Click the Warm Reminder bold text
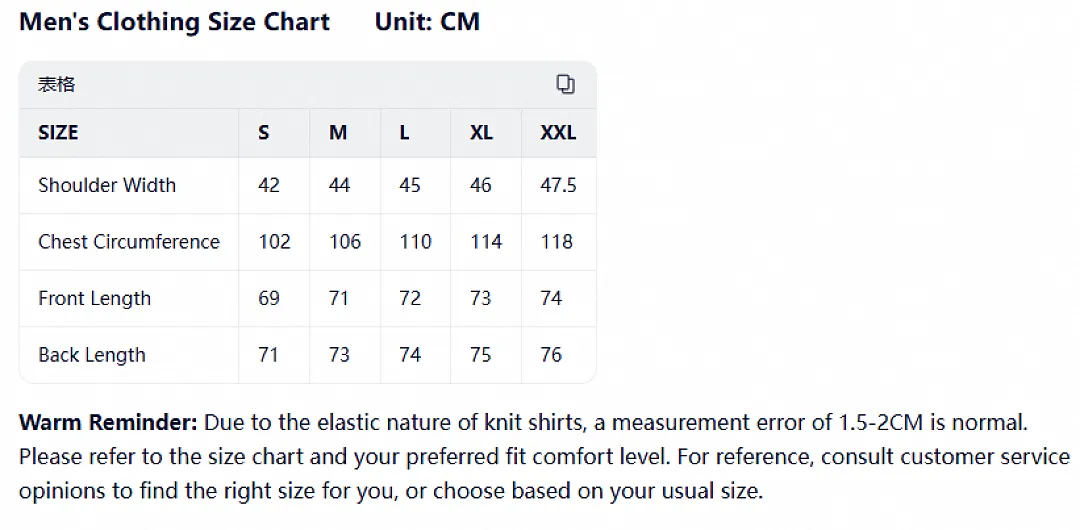 click(x=108, y=422)
